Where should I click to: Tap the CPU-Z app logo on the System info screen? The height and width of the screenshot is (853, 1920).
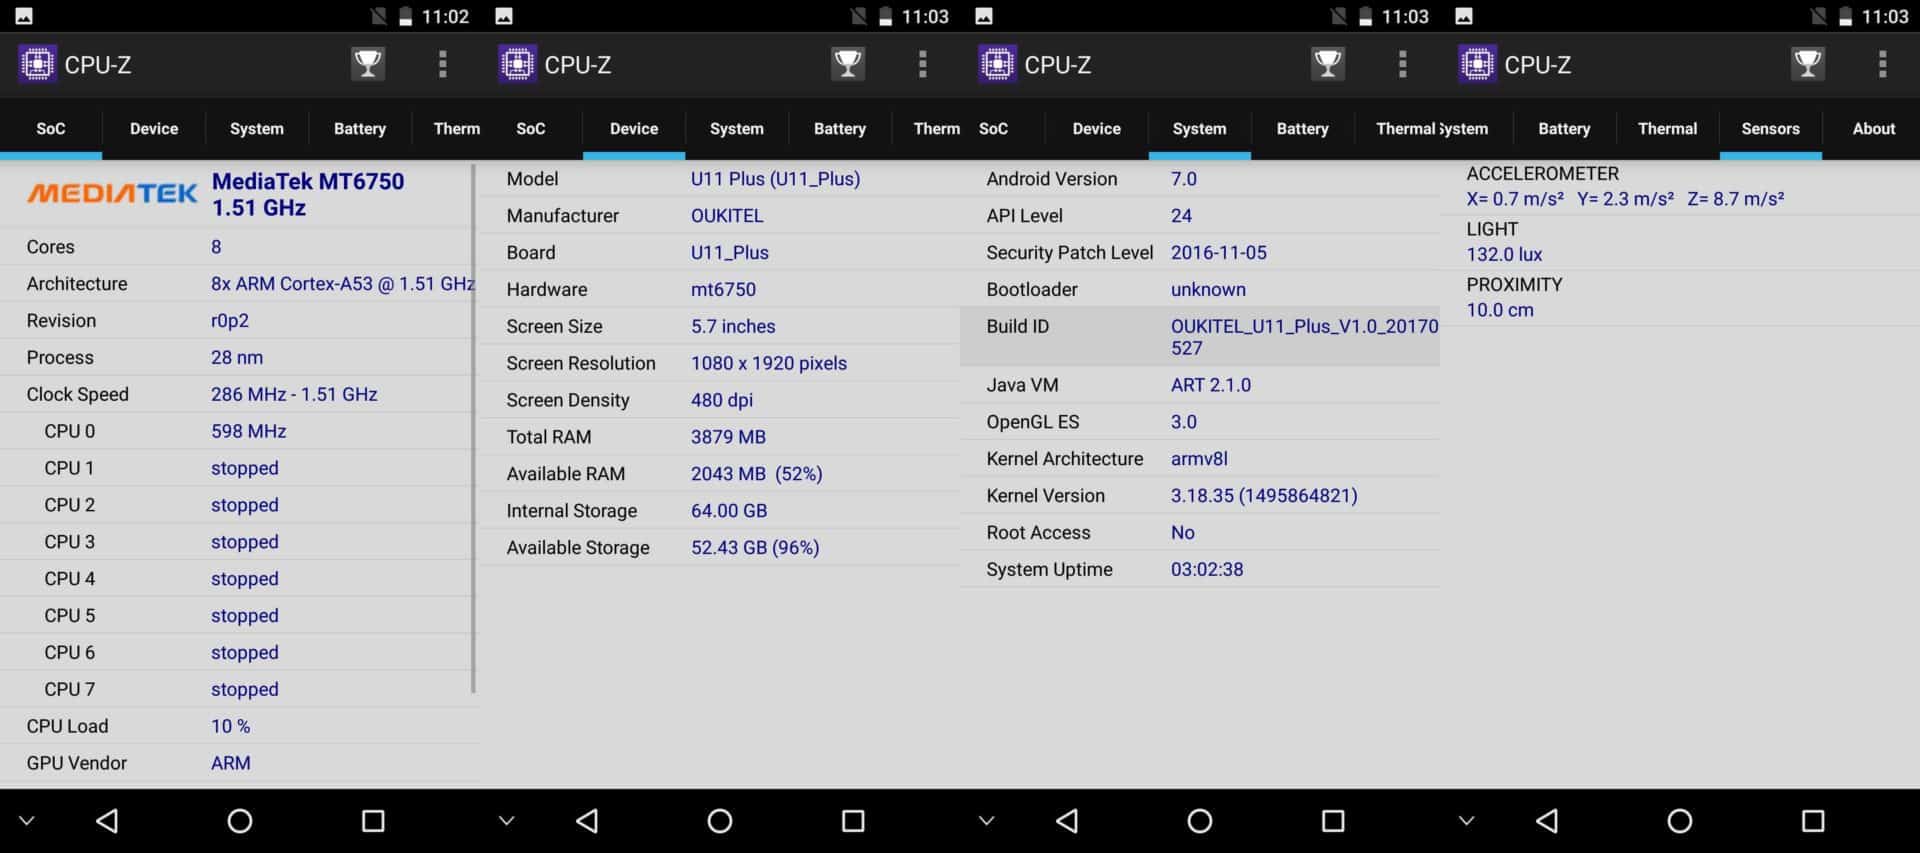997,64
